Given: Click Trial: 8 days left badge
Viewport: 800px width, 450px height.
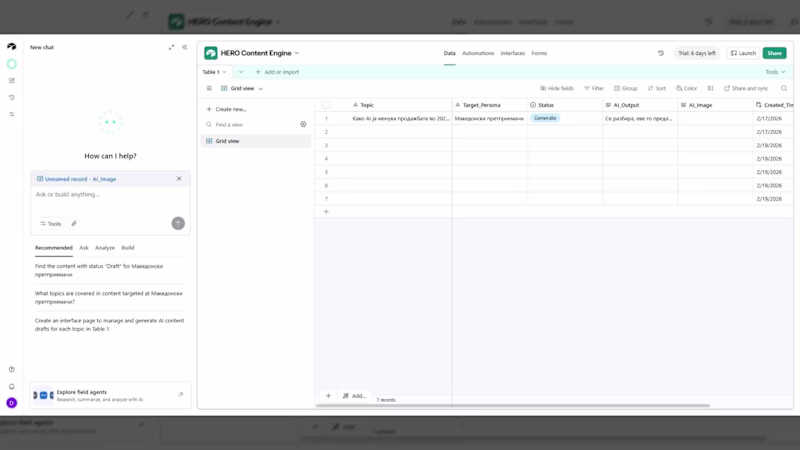Looking at the screenshot, I should tap(696, 53).
